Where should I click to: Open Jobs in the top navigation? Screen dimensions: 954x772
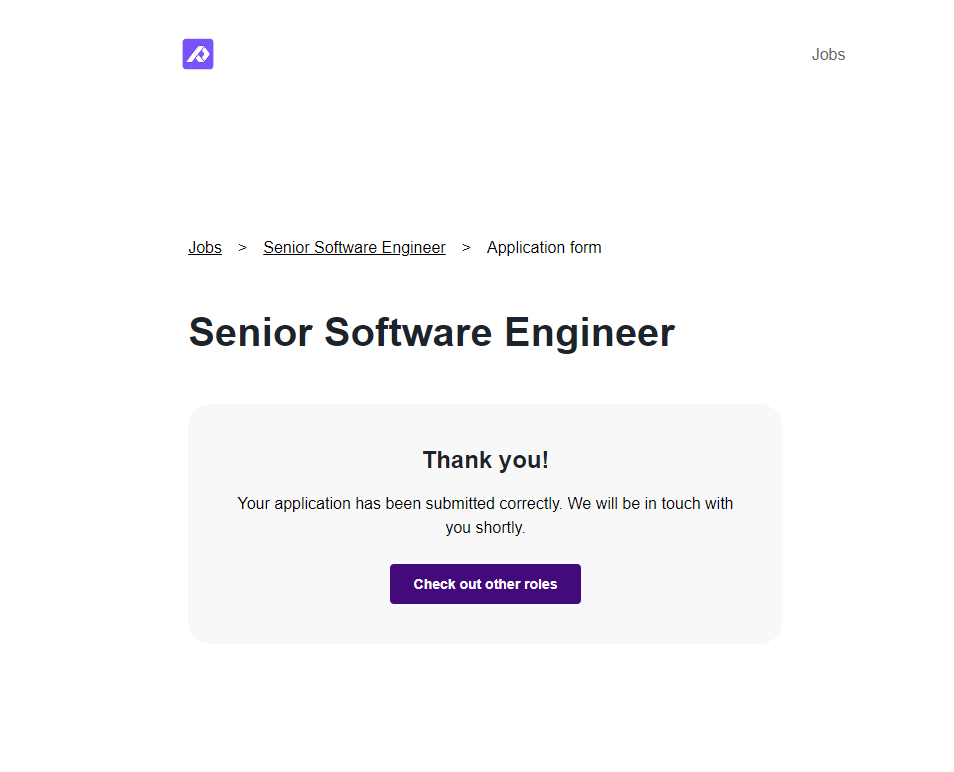[x=828, y=55]
